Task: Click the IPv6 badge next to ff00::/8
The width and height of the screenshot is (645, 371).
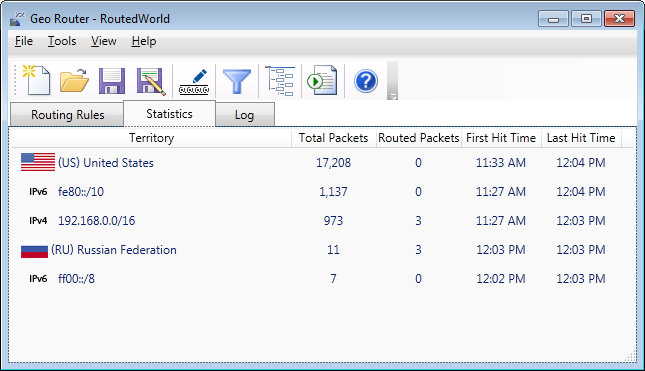Action: [38, 279]
